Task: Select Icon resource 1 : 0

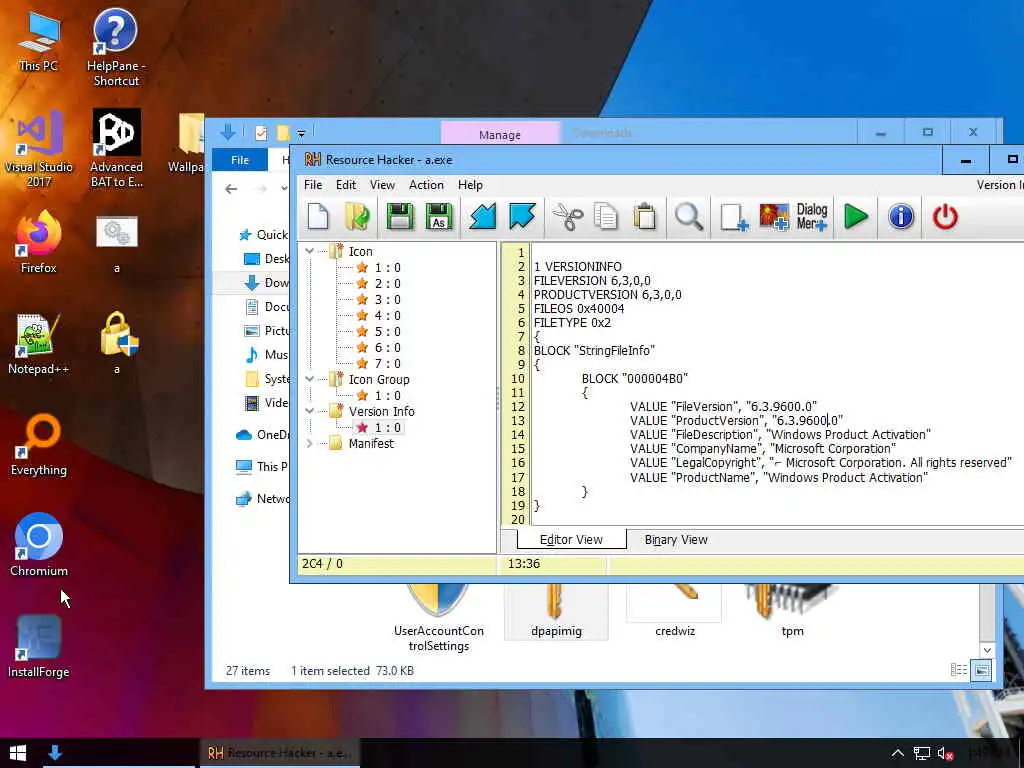Action: [387, 268]
